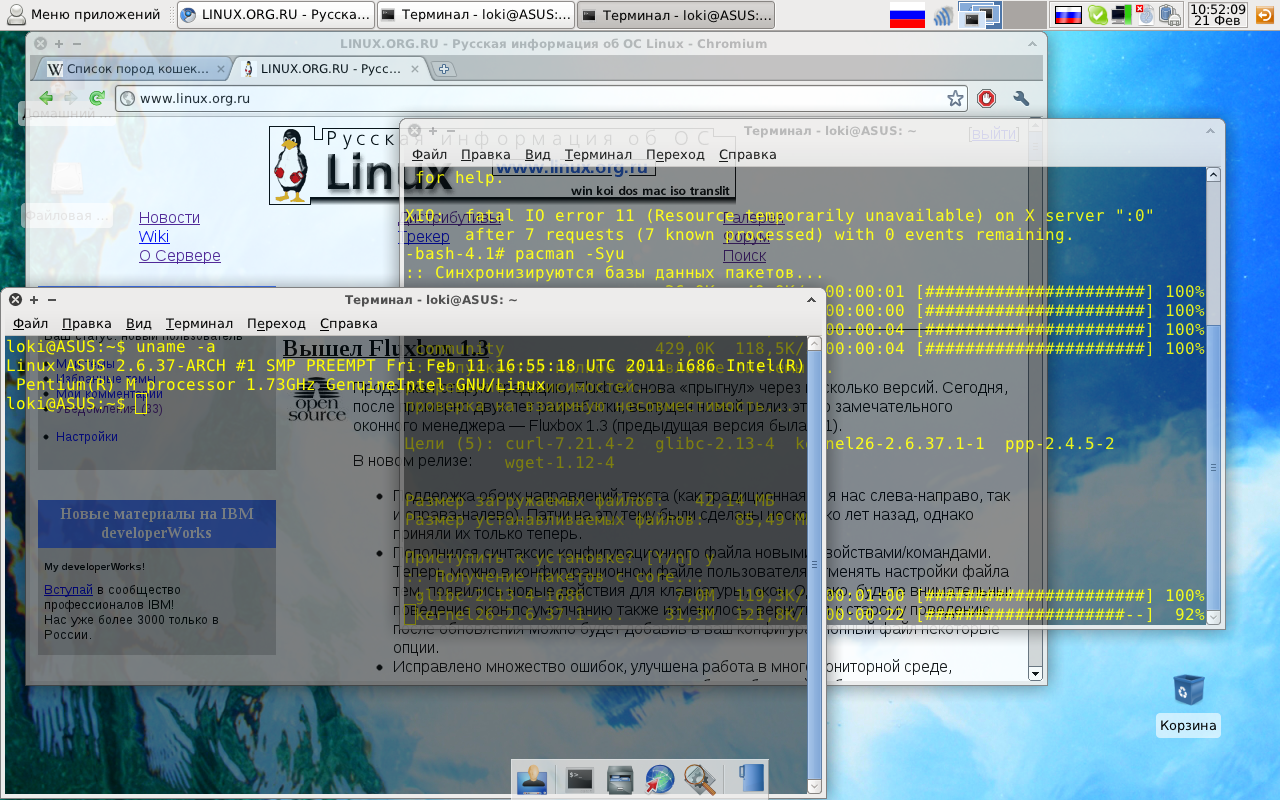Click Chromium forward navigation arrow

tap(71, 98)
